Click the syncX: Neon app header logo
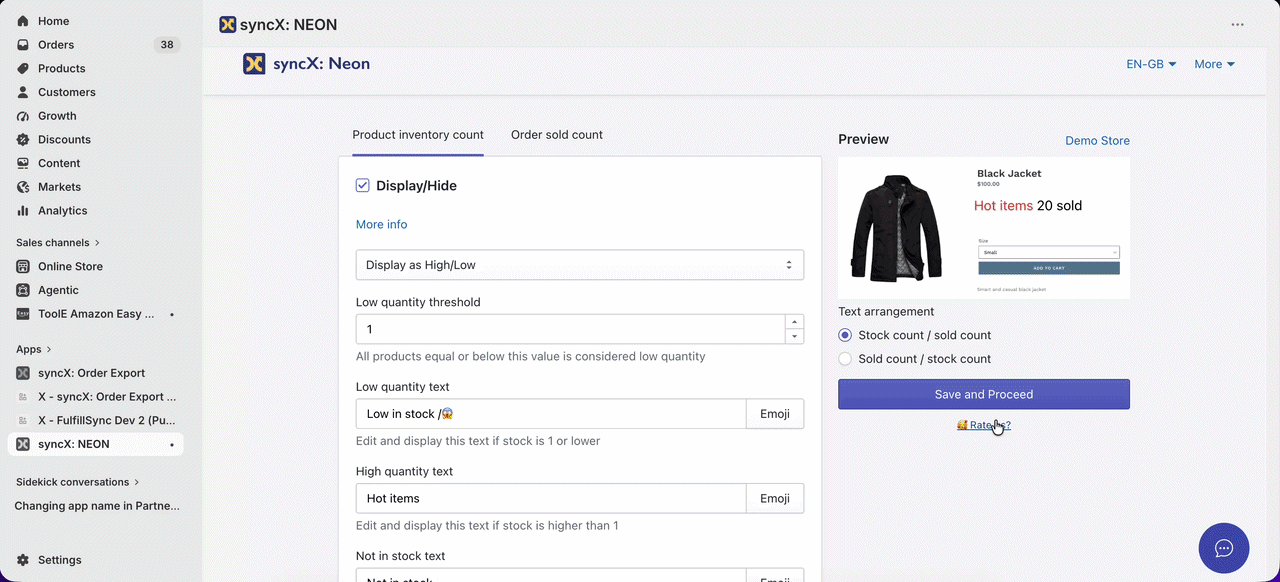Viewport: 1280px width, 582px height. pyautogui.click(x=254, y=64)
